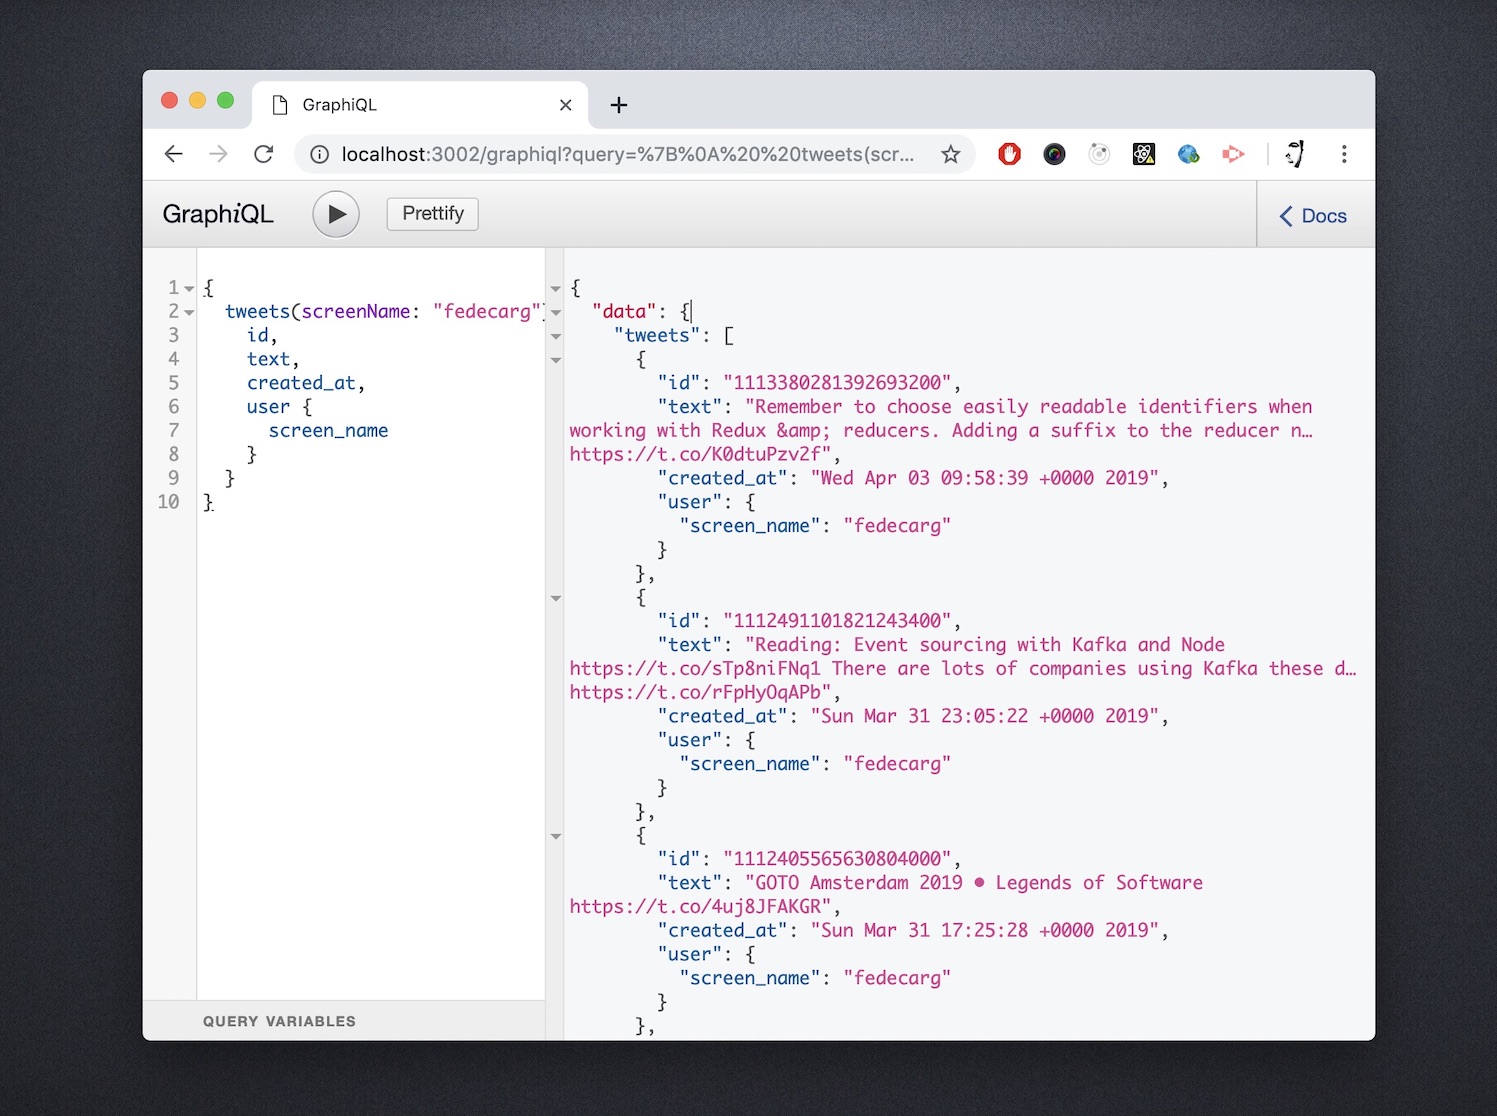Run the GraphiQL query with play button

[336, 214]
